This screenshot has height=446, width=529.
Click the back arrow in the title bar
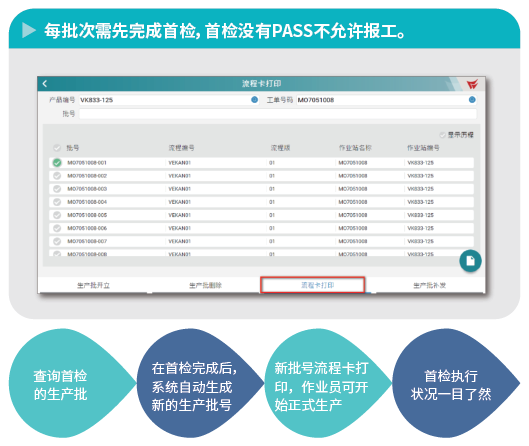[45, 84]
